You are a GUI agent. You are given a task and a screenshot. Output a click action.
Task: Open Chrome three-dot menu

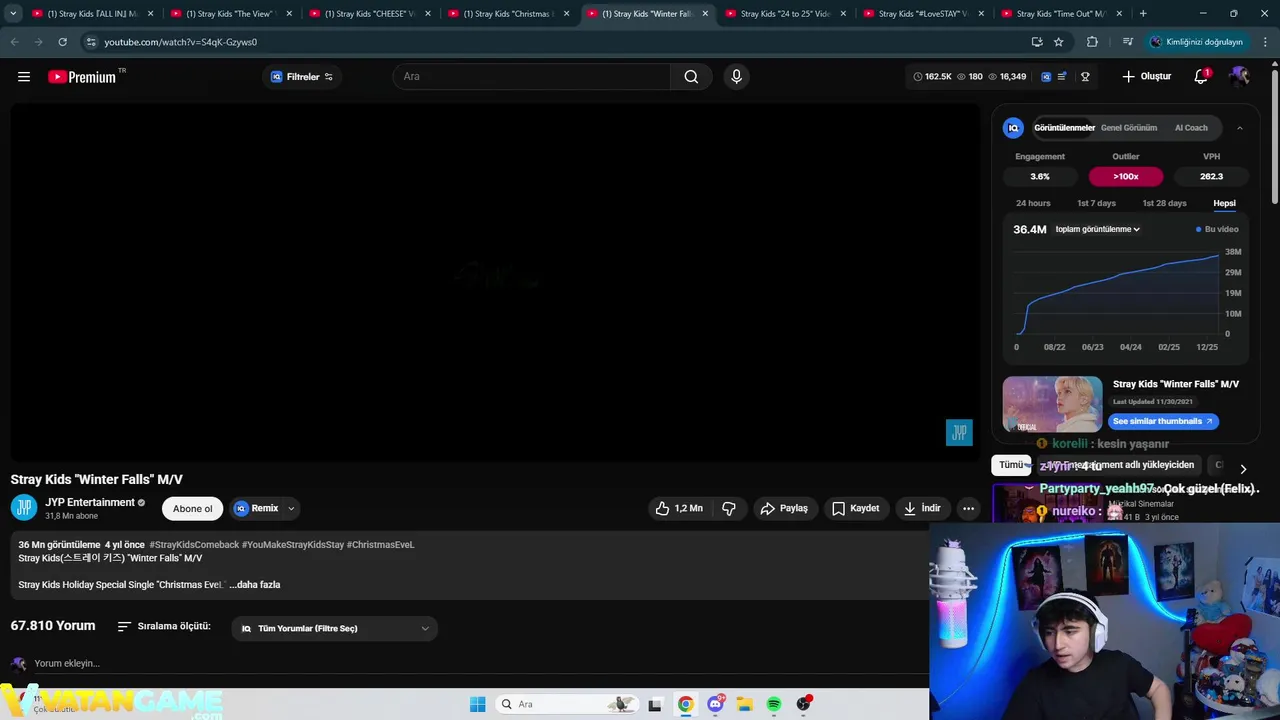point(1266,42)
